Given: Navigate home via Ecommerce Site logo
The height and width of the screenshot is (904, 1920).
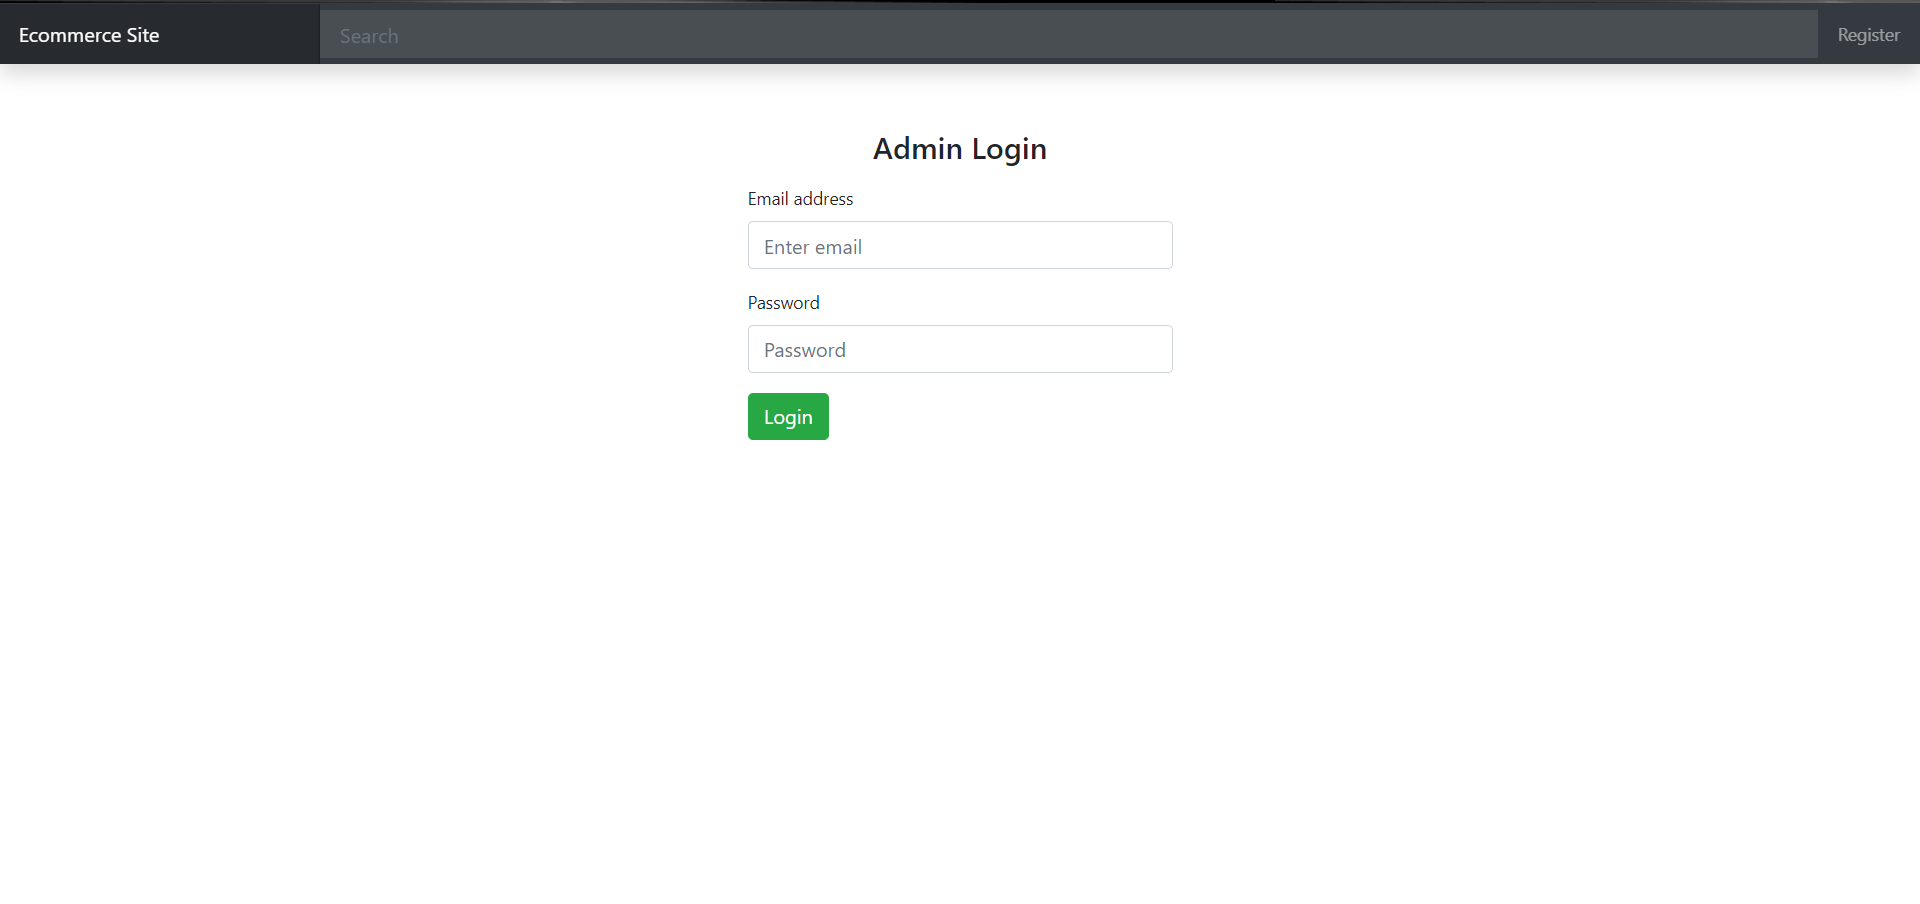Looking at the screenshot, I should click(x=88, y=34).
